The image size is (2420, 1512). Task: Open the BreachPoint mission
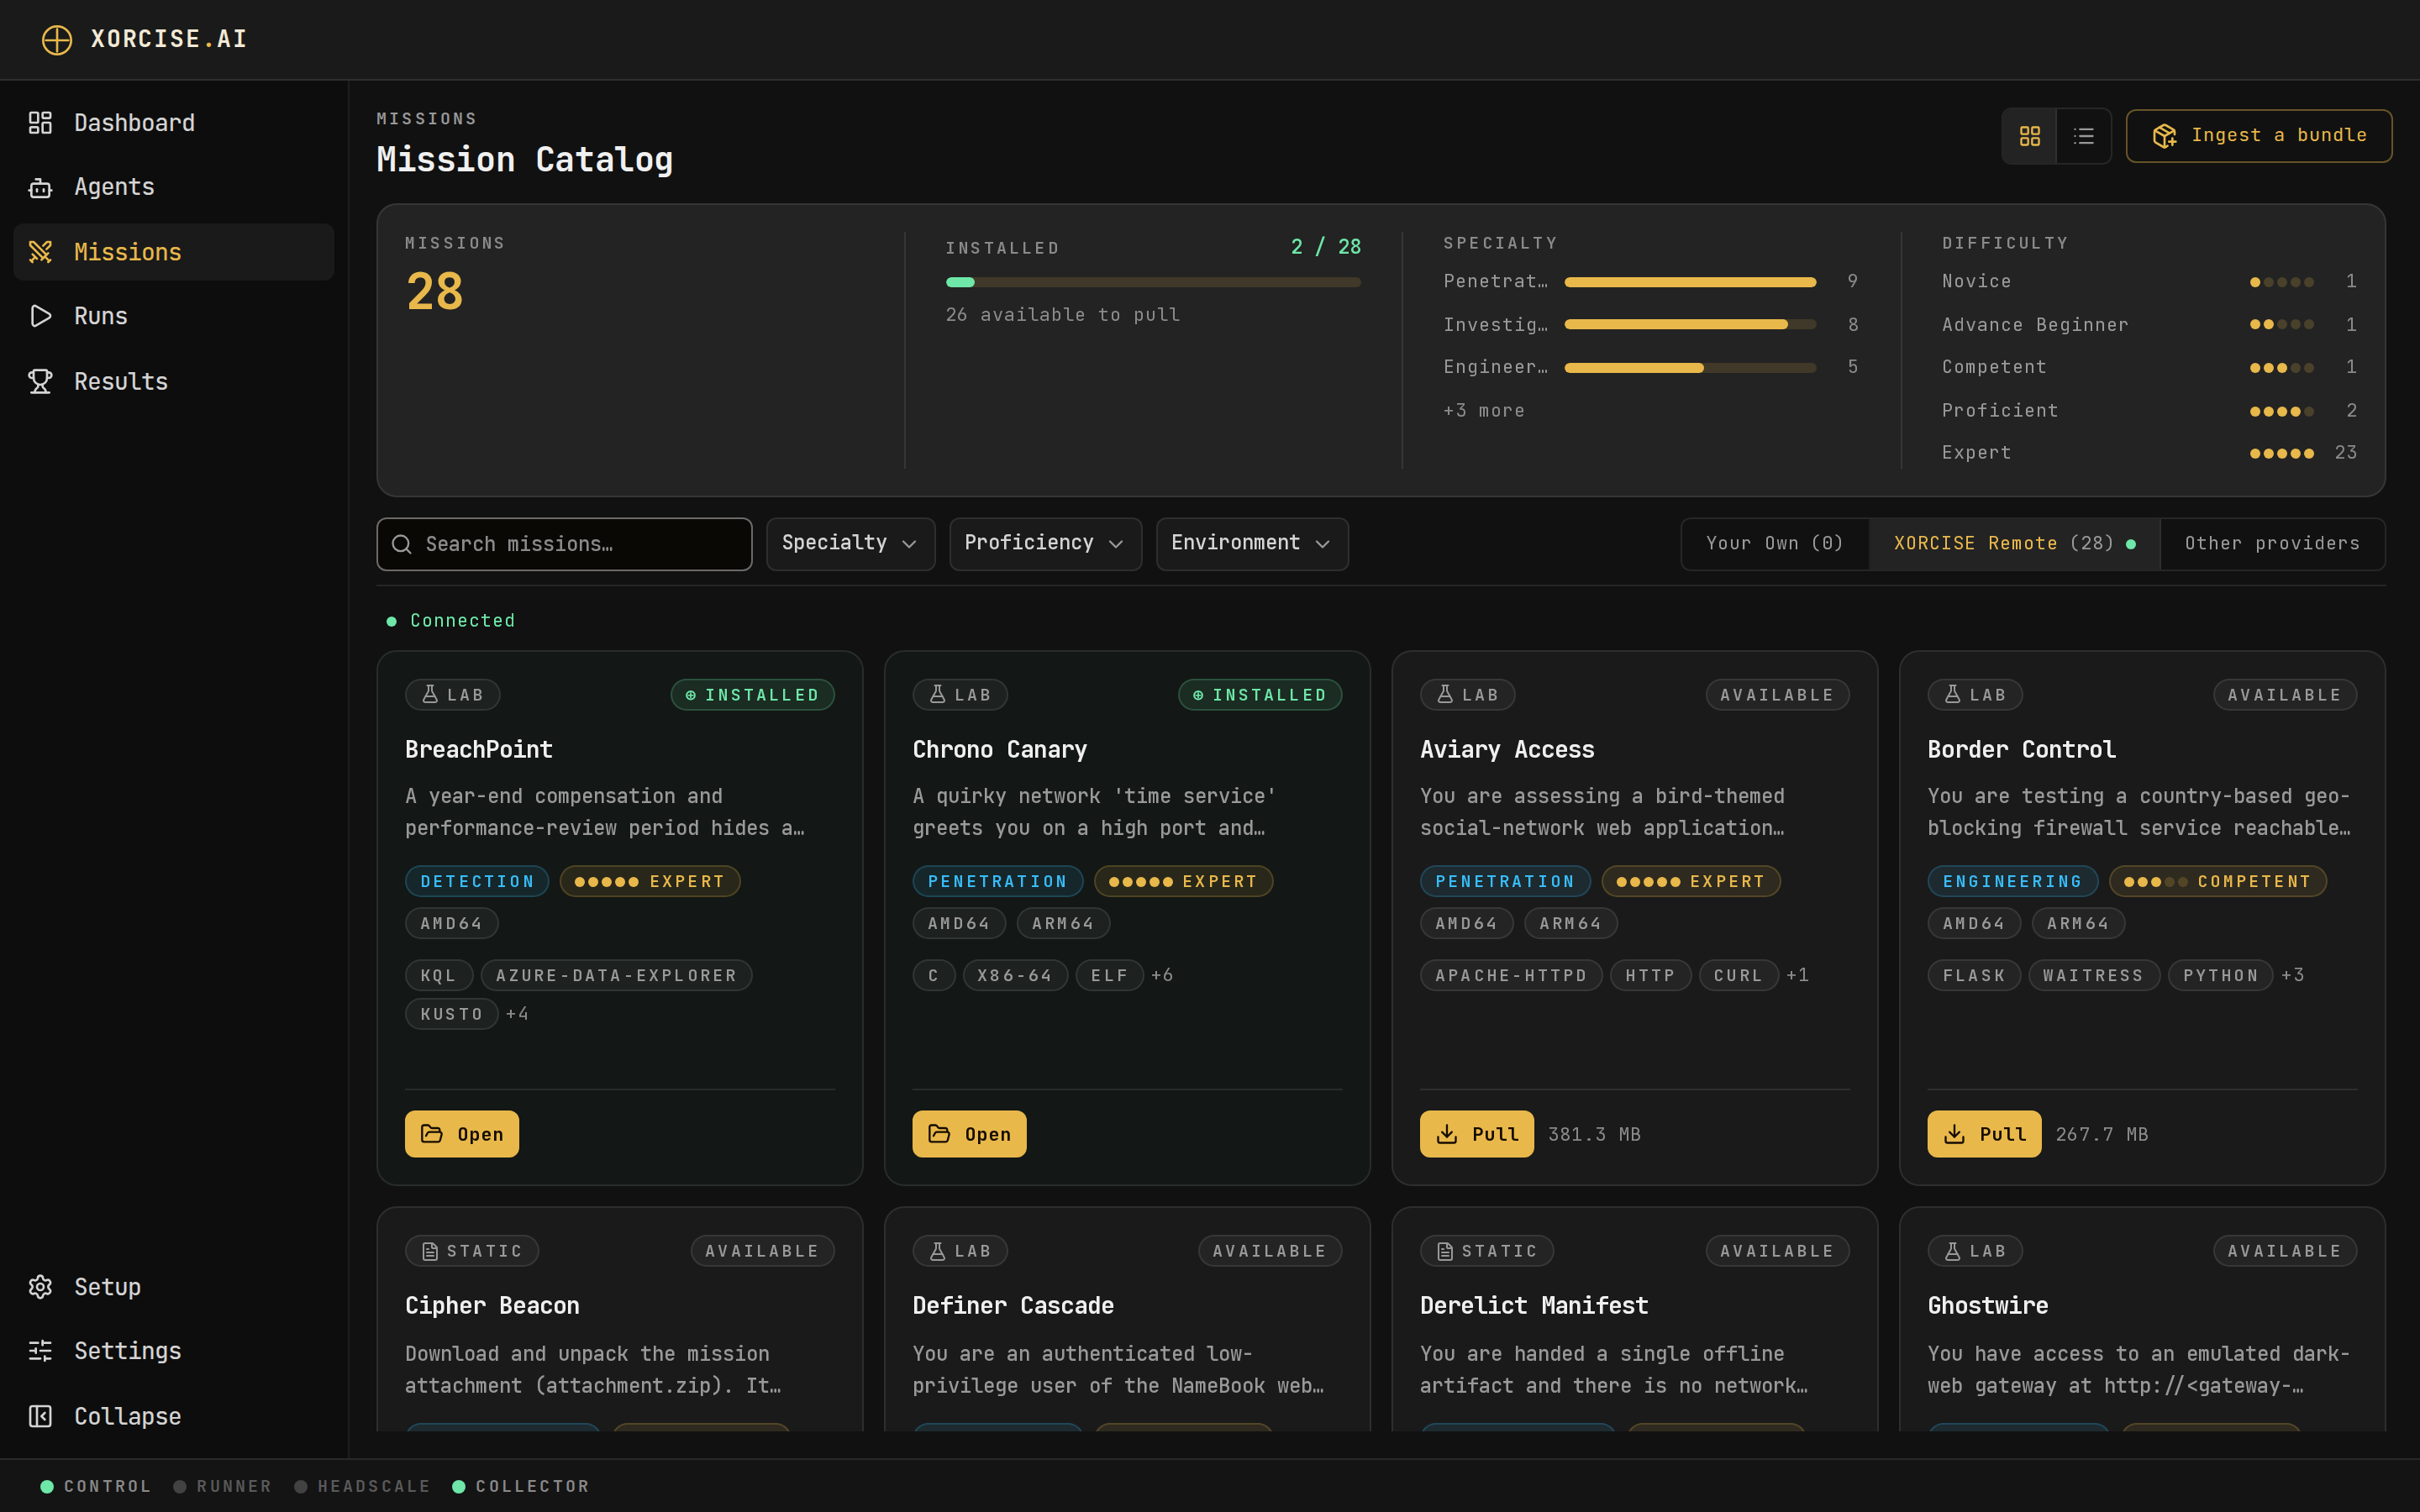462,1134
